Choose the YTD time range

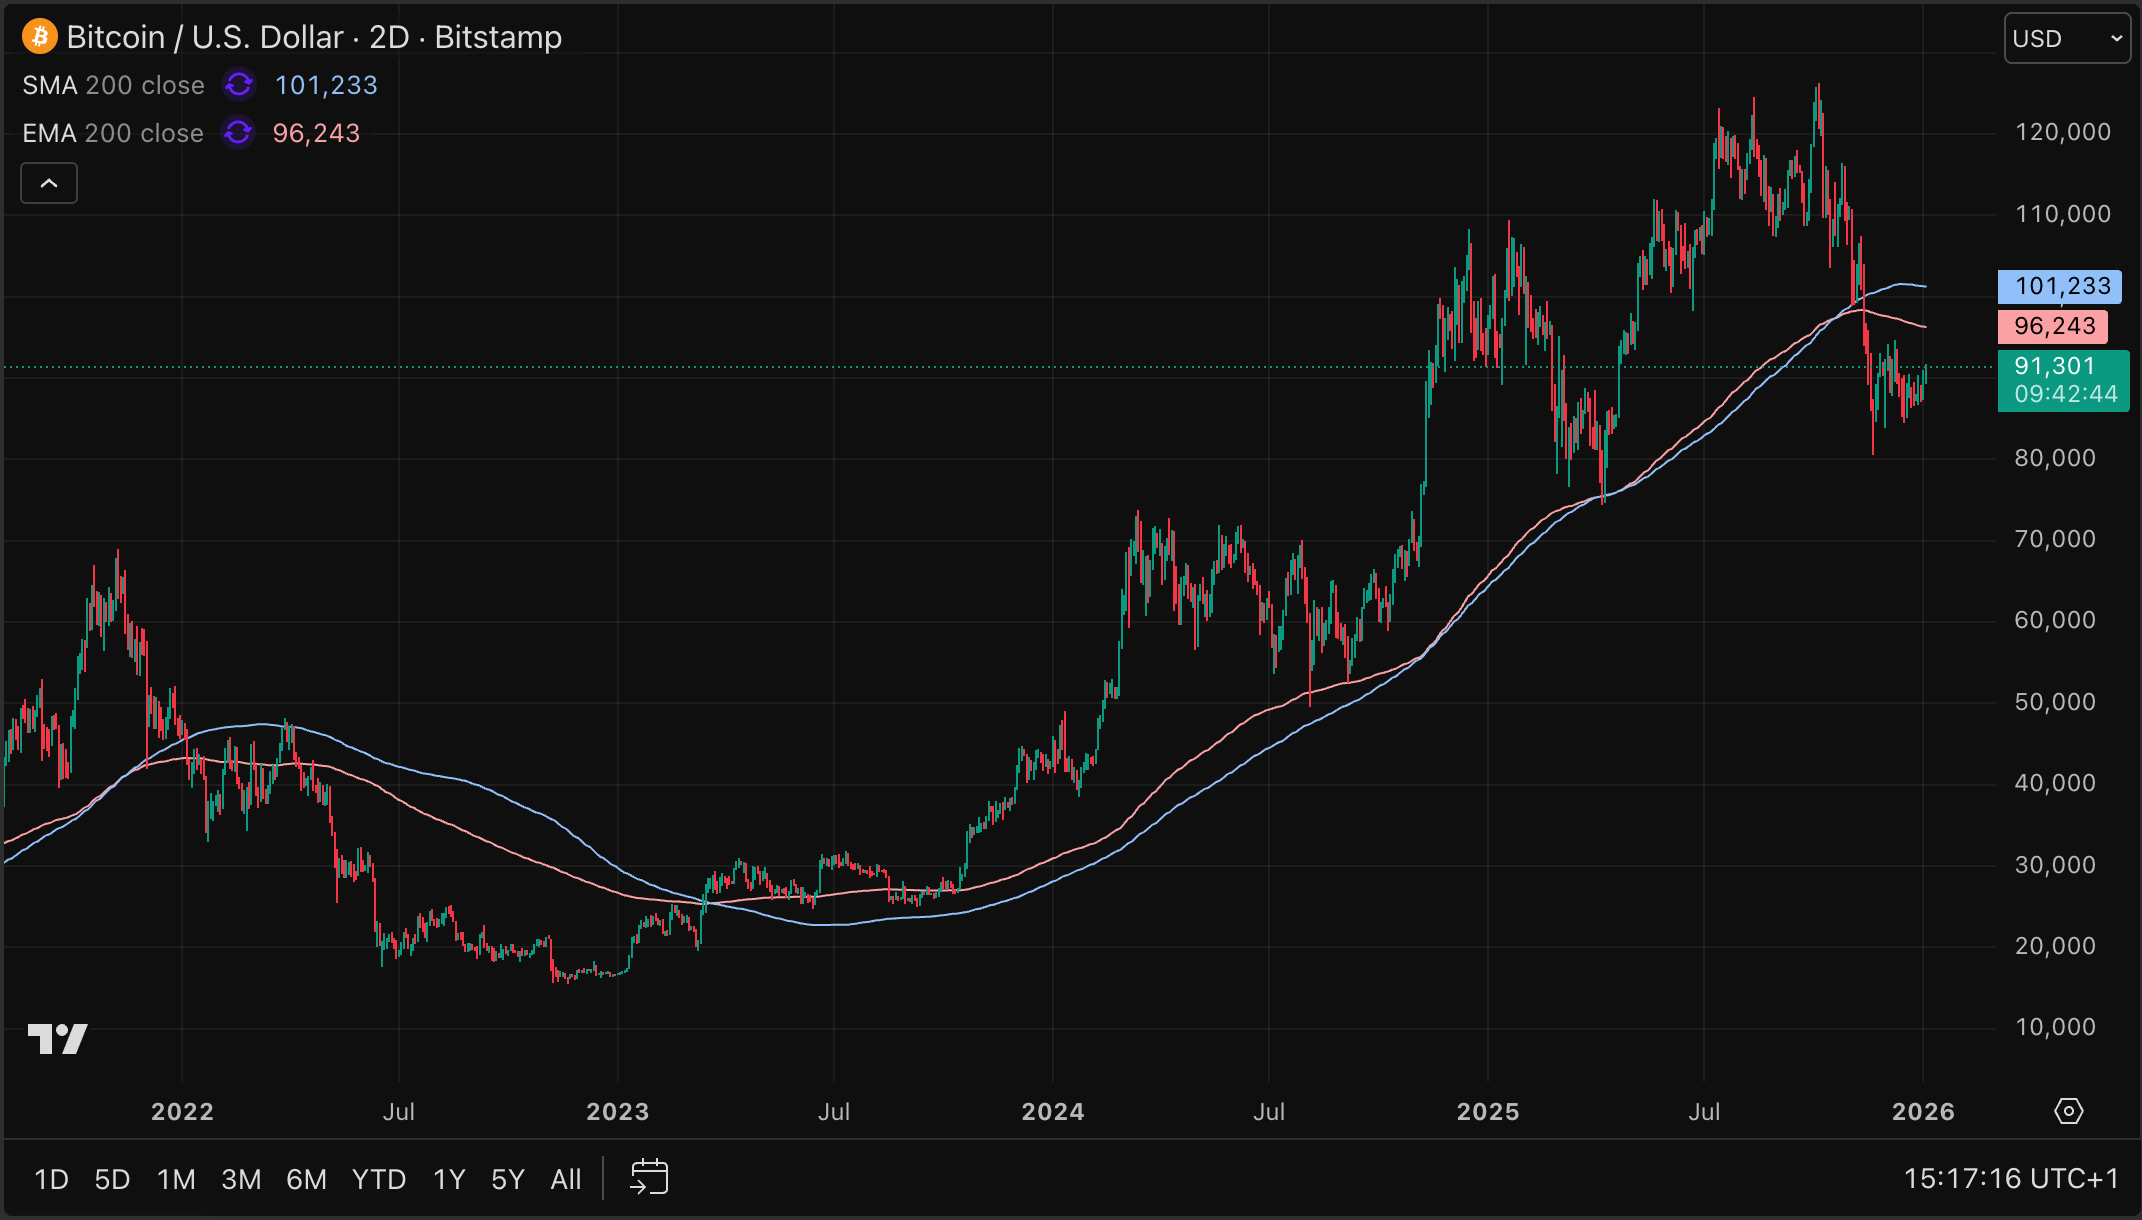tap(378, 1180)
